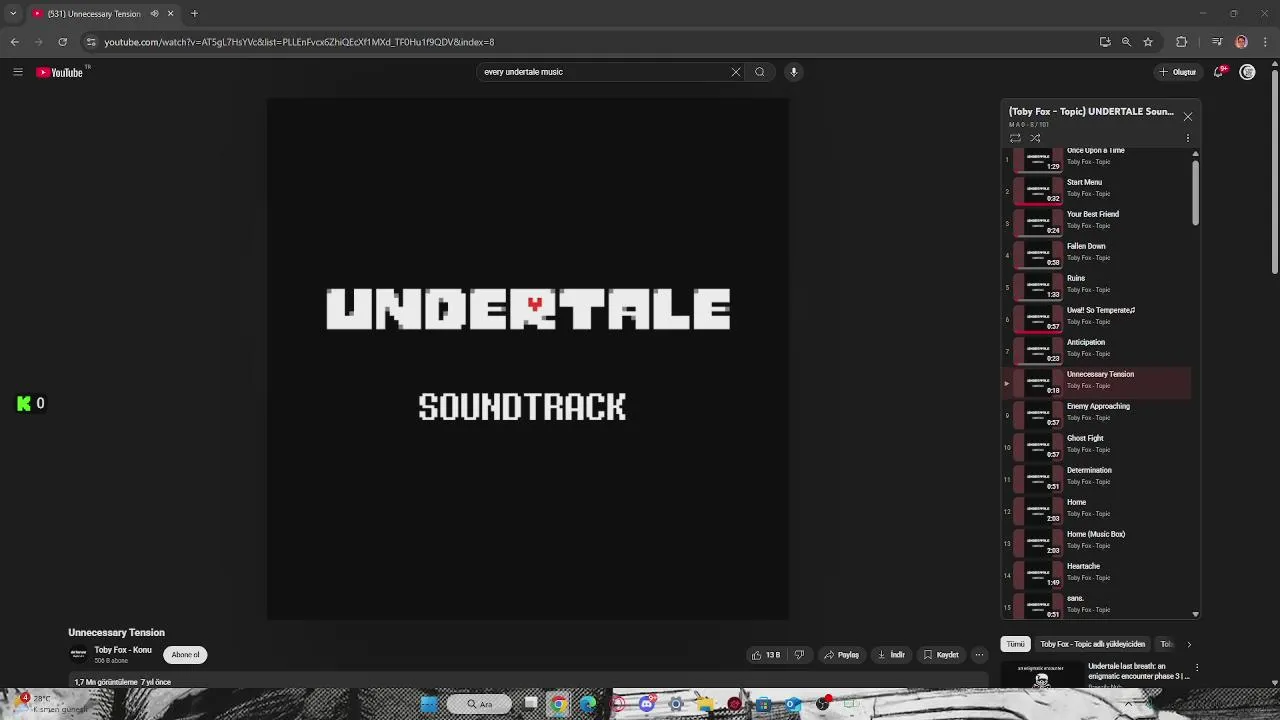This screenshot has width=1280, height=720.
Task: Open YouTube notifications bell
Action: 1219,72
